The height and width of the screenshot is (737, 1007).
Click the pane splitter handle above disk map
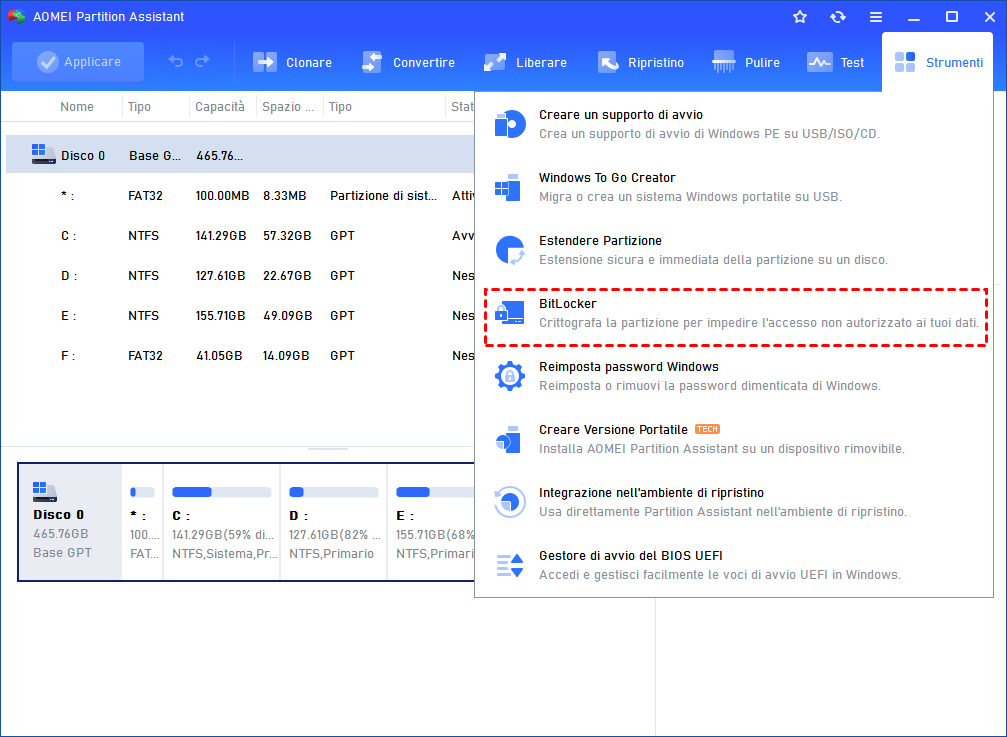tap(328, 449)
